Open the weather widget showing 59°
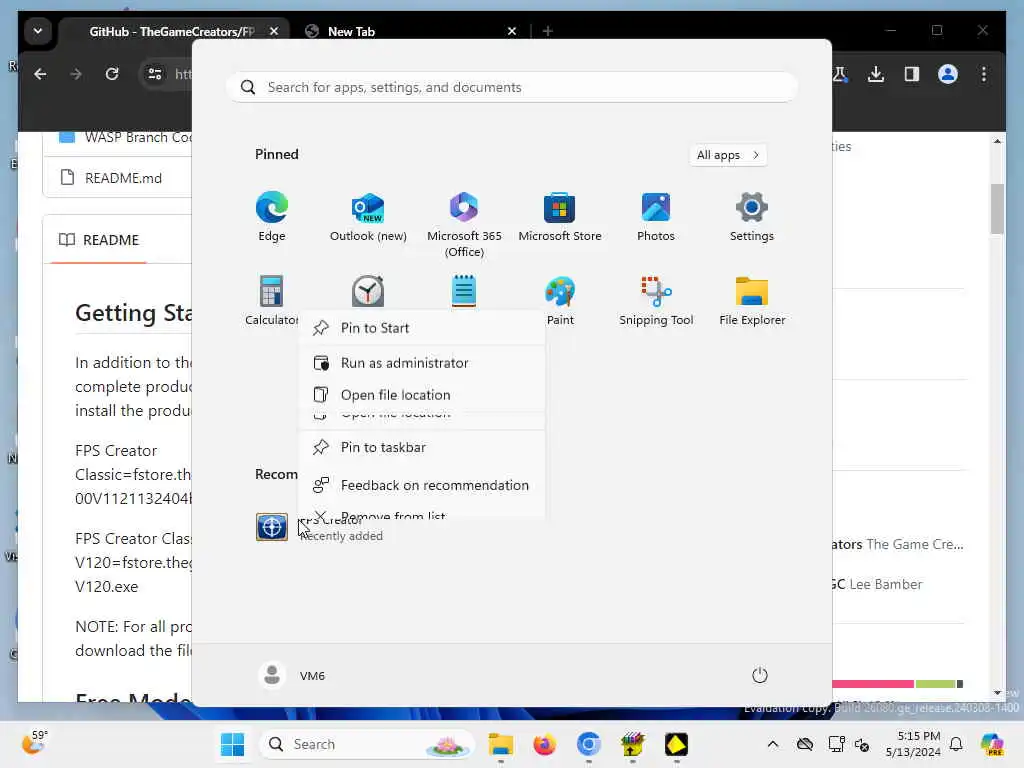Viewport: 1024px width, 768px height. 34,743
